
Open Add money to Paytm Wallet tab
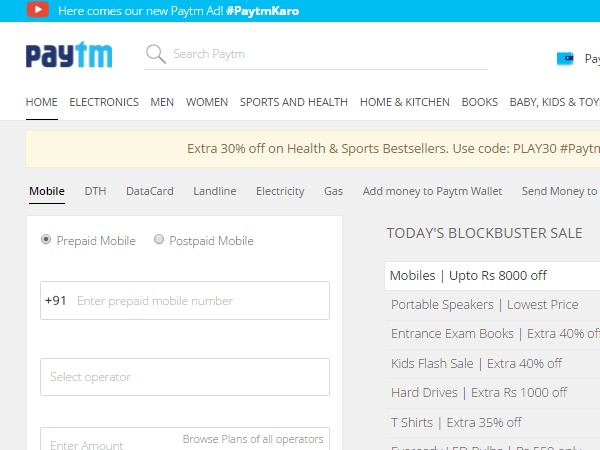[x=432, y=191]
